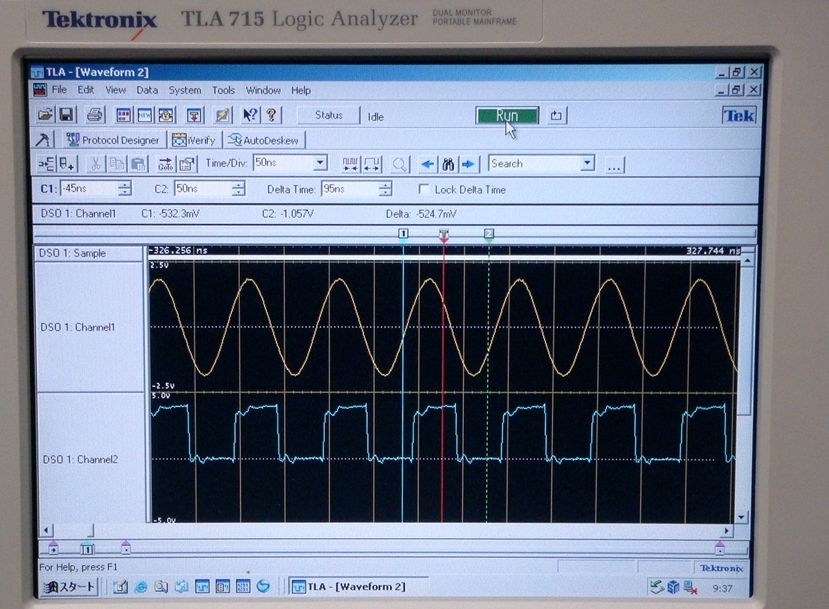829x609 pixels.
Task: Click the AutoDeskew button
Action: tap(264, 140)
